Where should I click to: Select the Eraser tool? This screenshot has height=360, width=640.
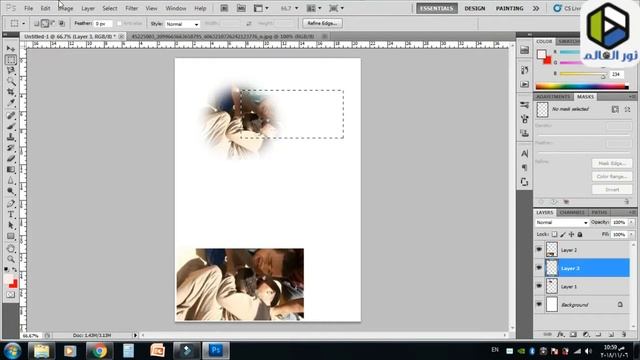click(11, 158)
